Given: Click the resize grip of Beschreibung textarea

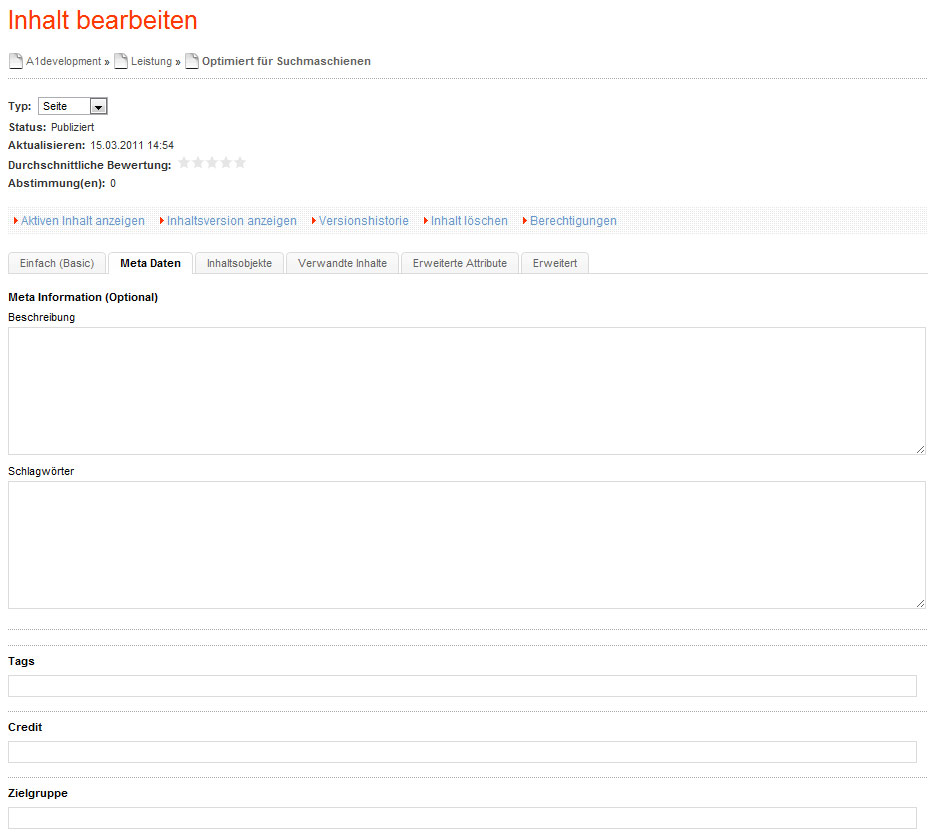Looking at the screenshot, I should click(920, 449).
